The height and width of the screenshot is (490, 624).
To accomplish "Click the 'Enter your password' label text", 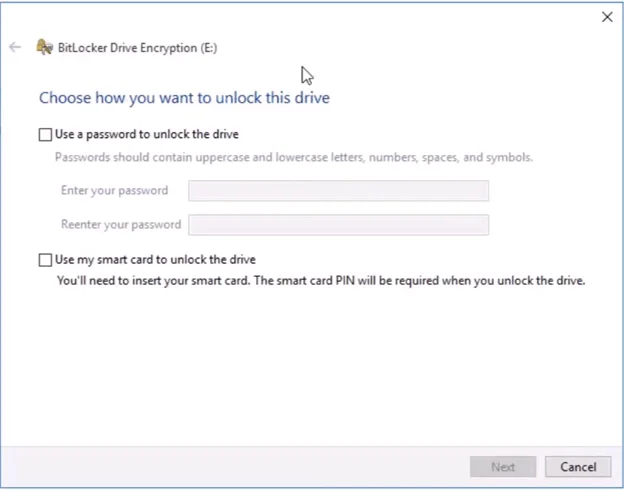I will click(x=114, y=190).
